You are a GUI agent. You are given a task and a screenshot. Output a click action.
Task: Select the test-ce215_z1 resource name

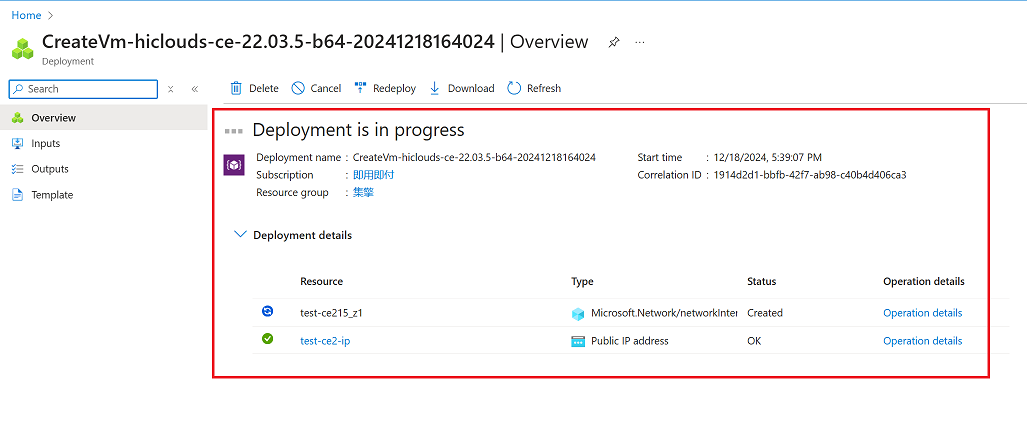point(331,313)
